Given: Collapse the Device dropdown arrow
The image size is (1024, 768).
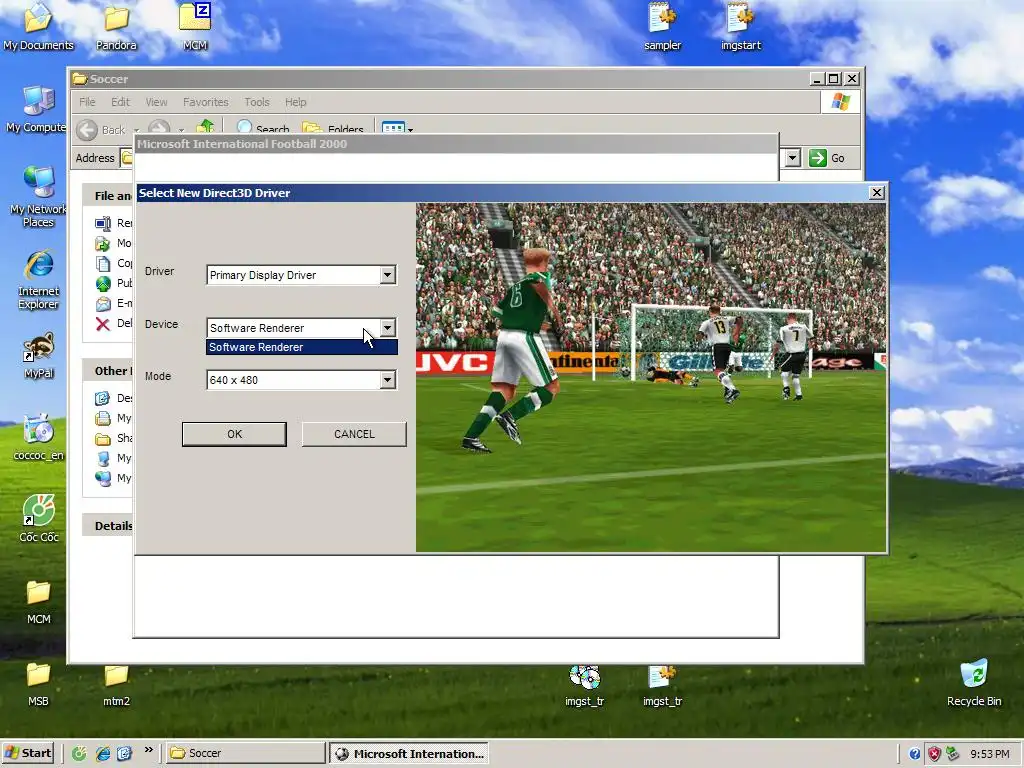Looking at the screenshot, I should pyautogui.click(x=387, y=327).
